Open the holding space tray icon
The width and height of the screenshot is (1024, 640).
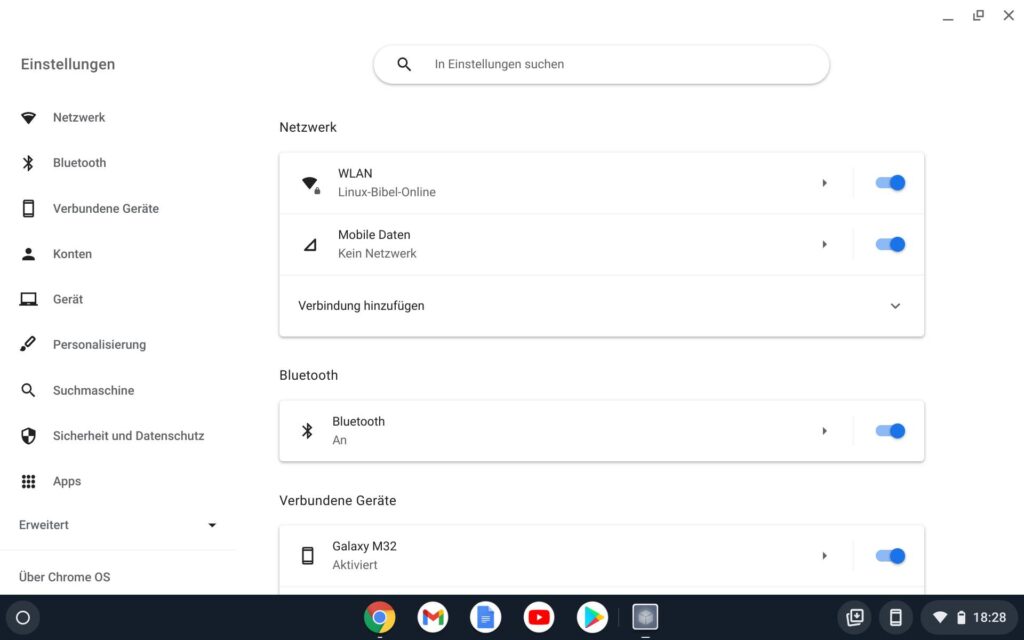[855, 617]
